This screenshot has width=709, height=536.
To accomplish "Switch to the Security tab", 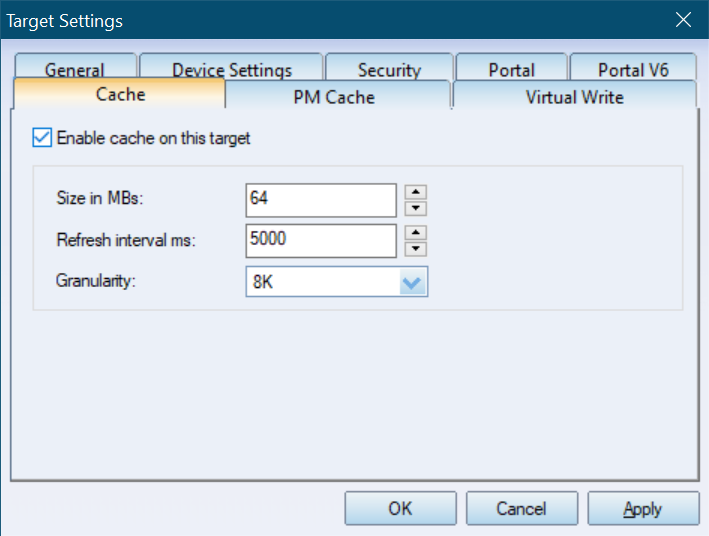I will (x=389, y=67).
